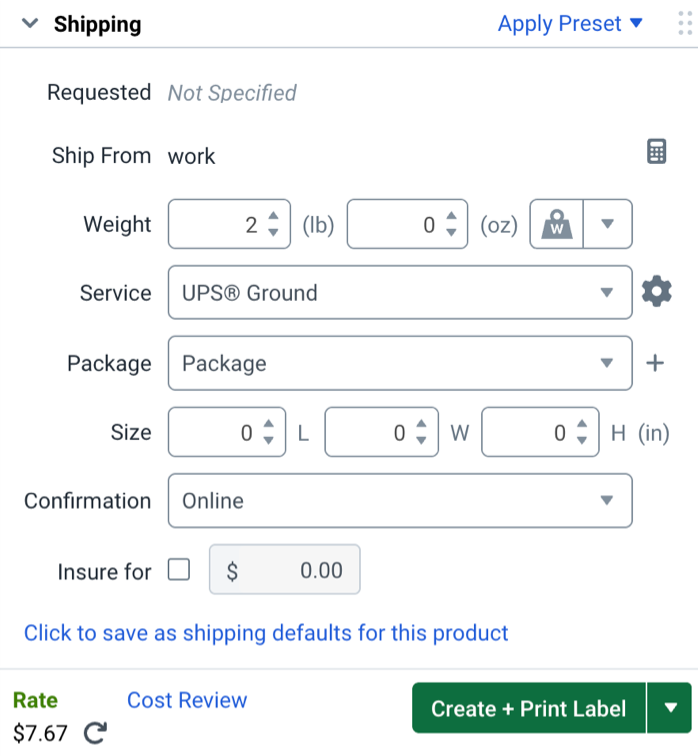
Task: Grab the panel drag handle dots
Action: [685, 23]
